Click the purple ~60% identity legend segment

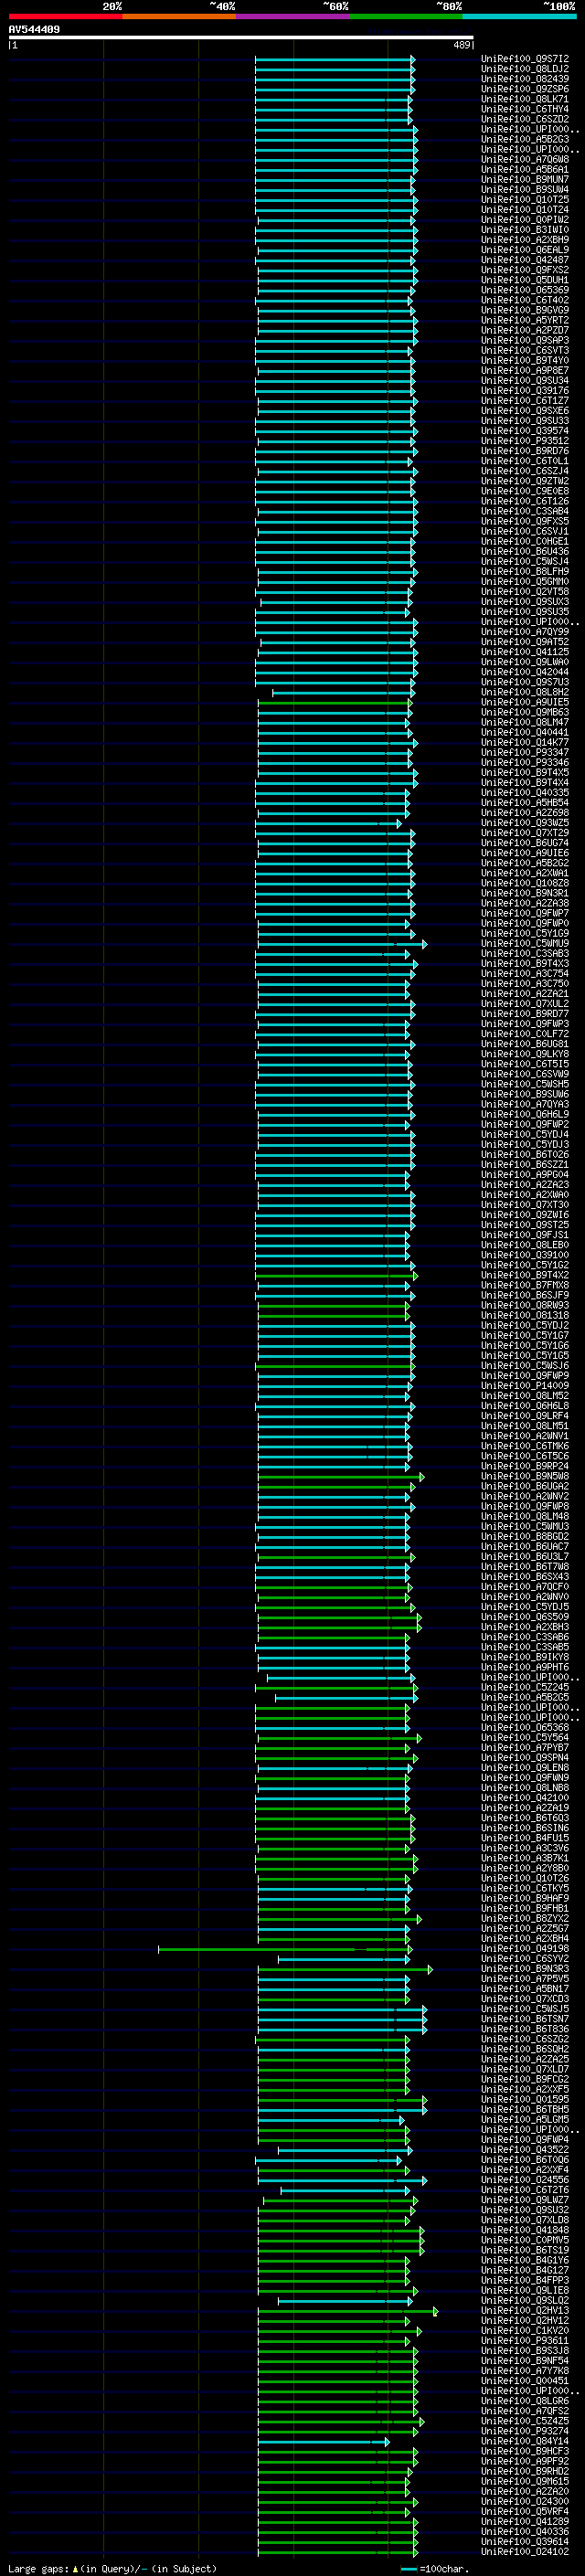coord(293,16)
